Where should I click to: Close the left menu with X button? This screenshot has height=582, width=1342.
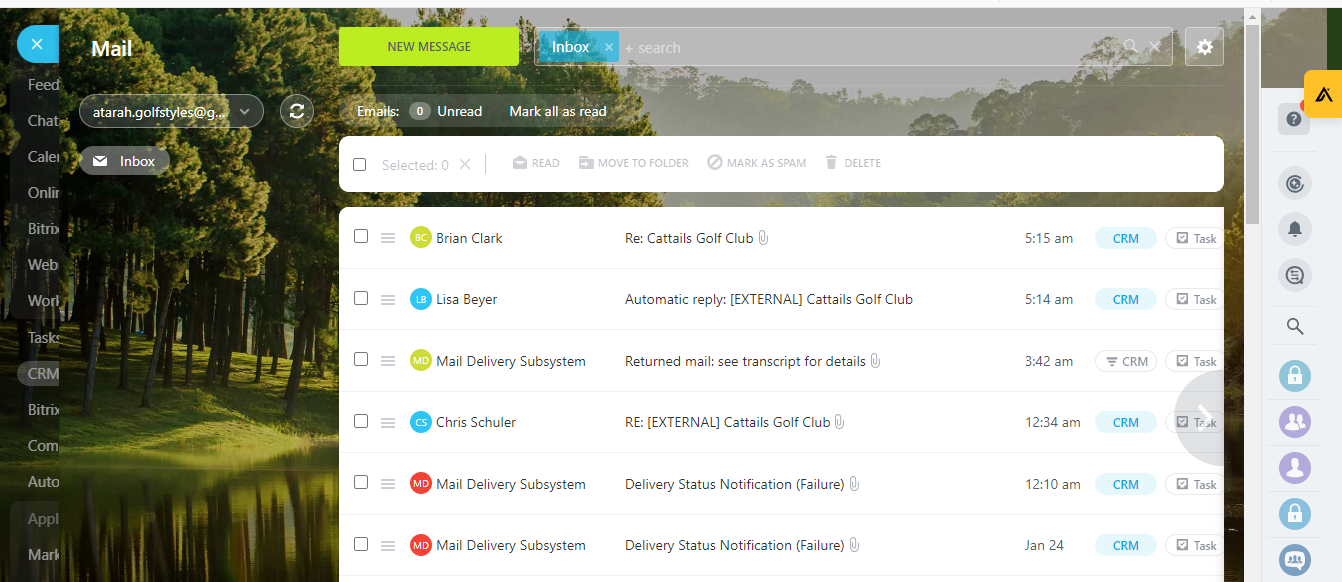pos(37,44)
